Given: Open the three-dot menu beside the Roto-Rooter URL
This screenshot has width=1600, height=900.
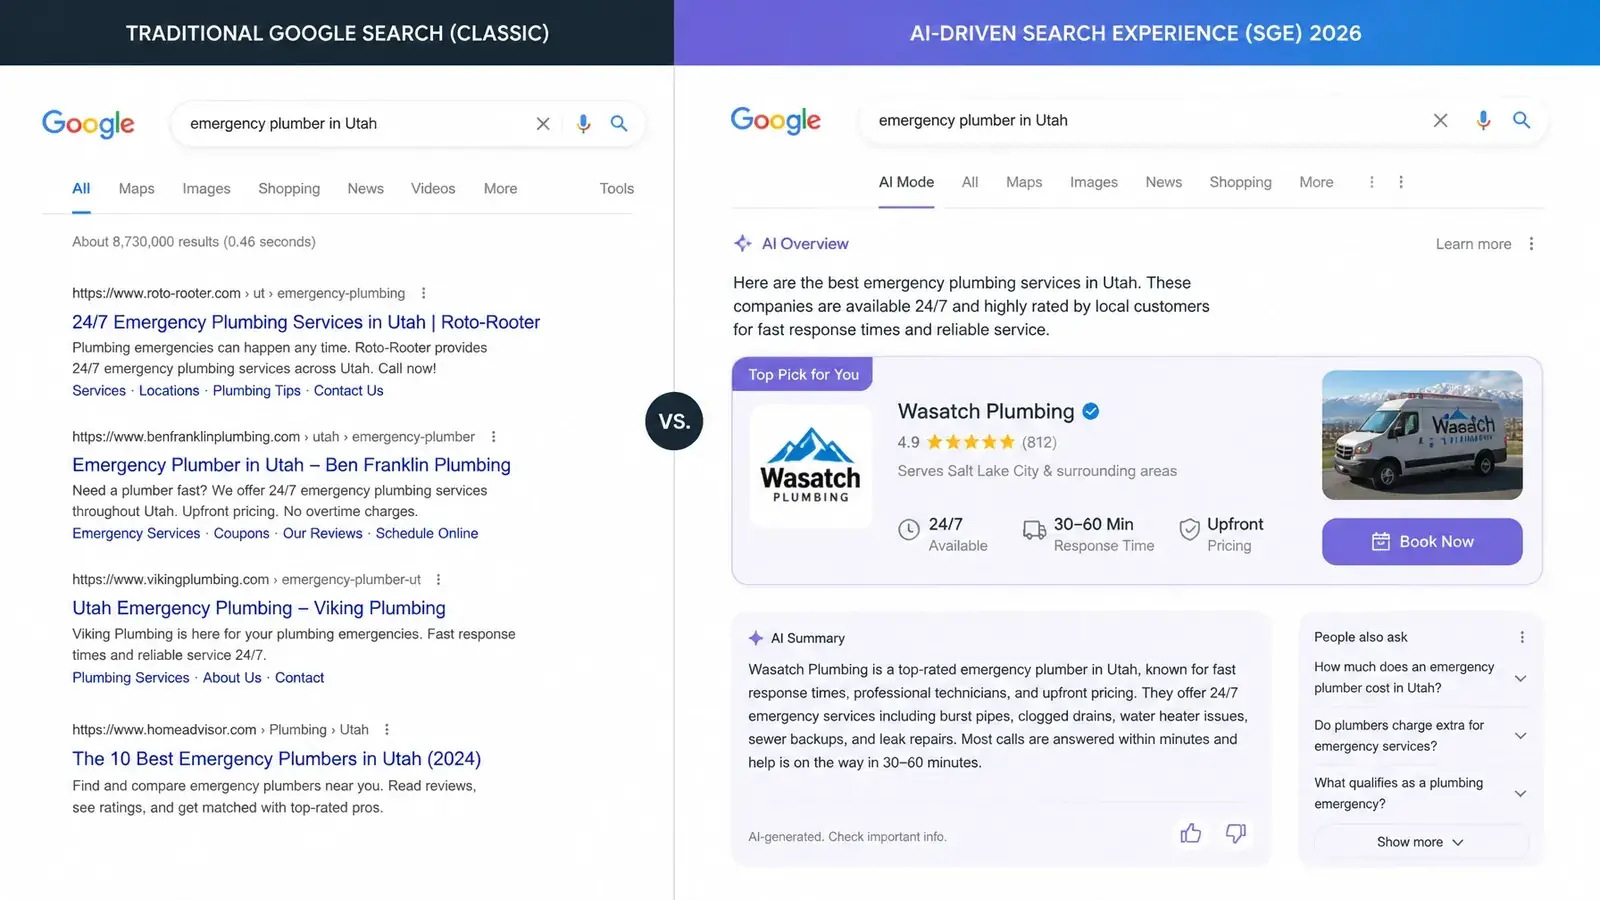Looking at the screenshot, I should (424, 293).
